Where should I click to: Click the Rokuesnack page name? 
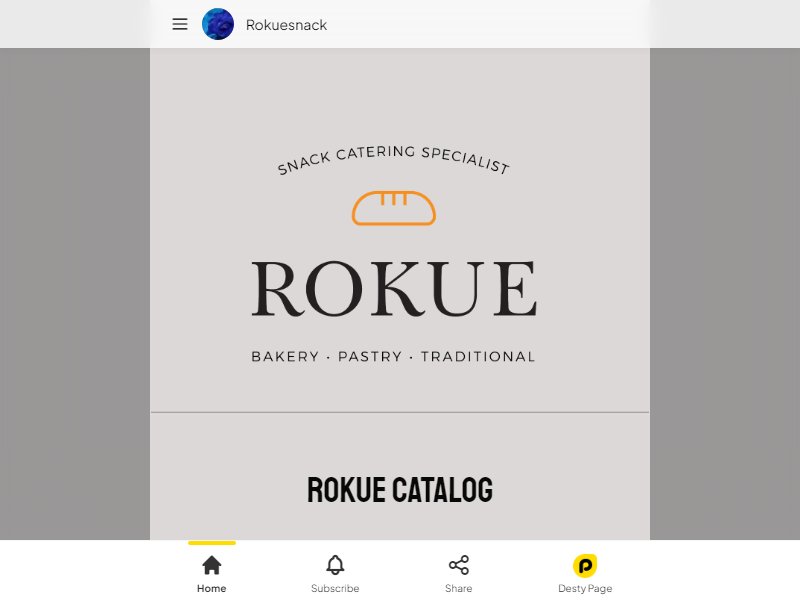point(286,25)
